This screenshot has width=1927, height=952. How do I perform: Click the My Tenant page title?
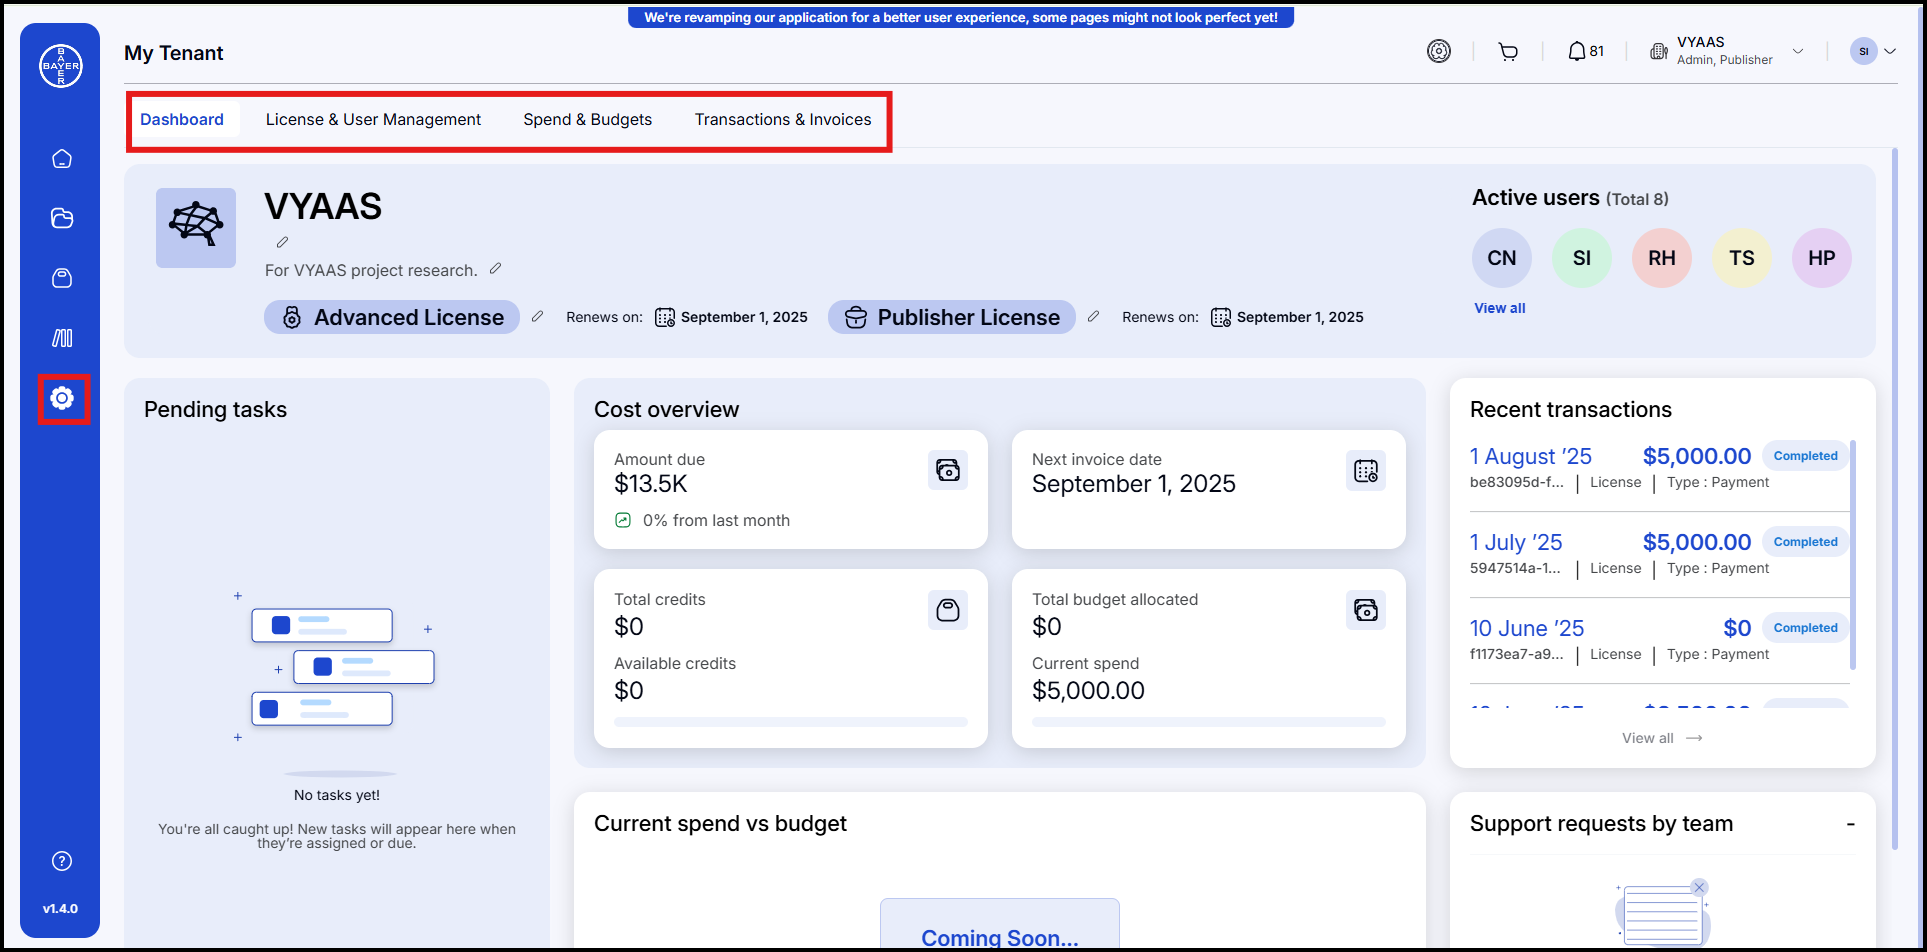coord(174,53)
